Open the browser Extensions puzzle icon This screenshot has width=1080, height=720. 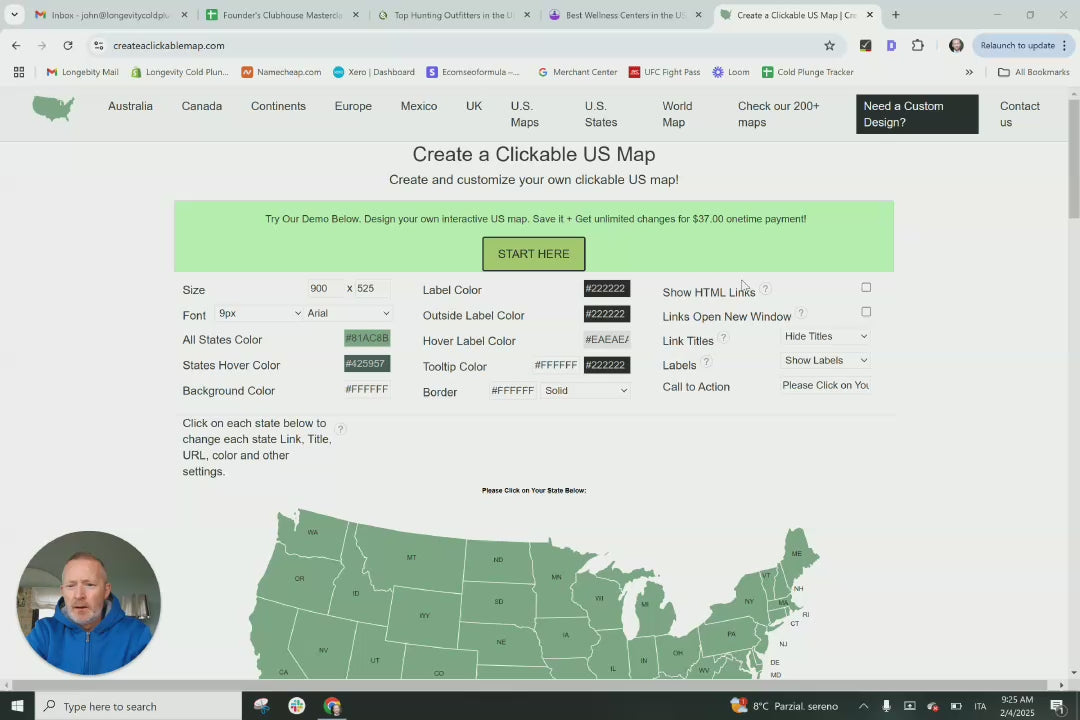tap(917, 45)
